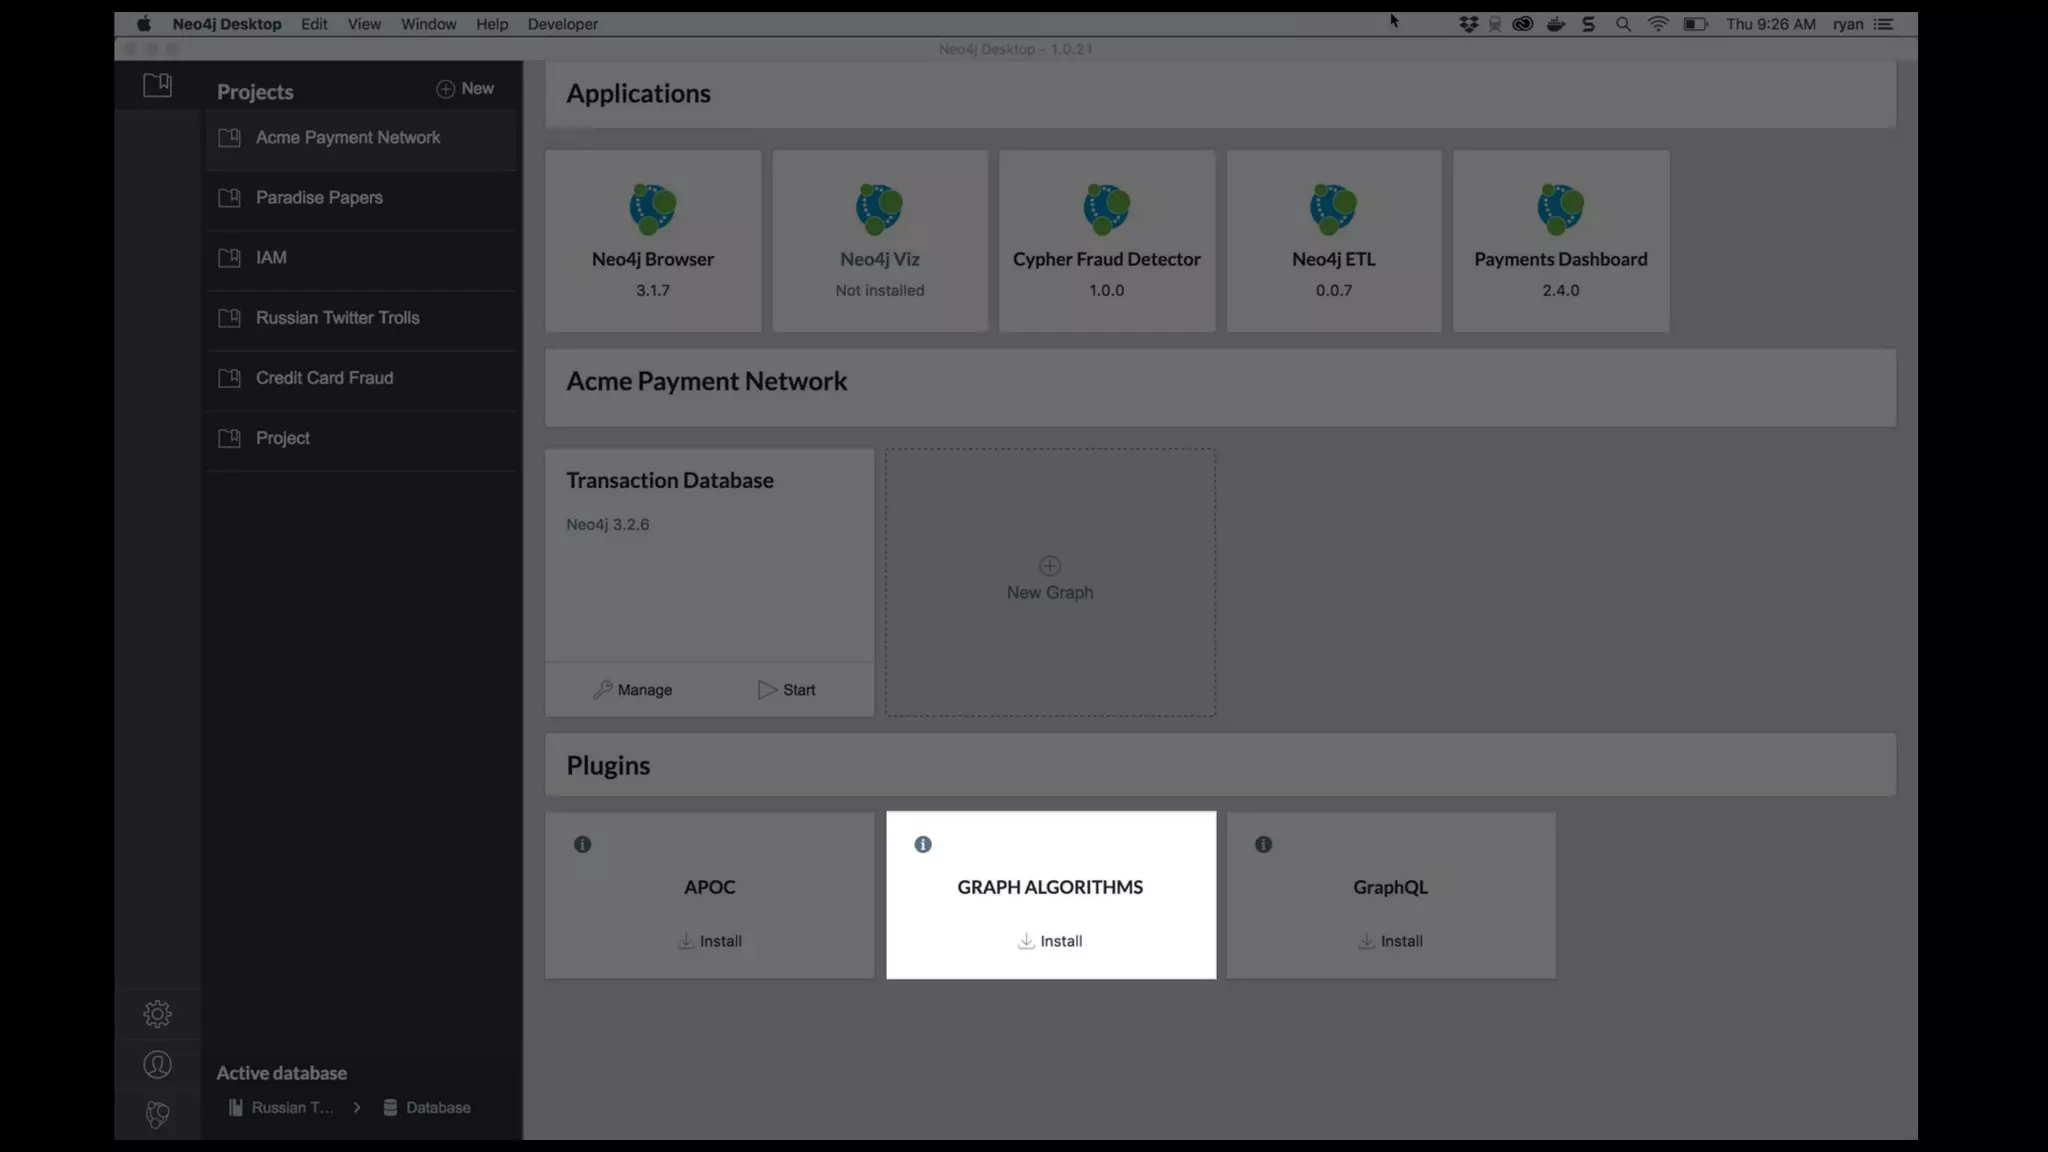The image size is (2048, 1152).
Task: Click the chevron between active database breadcrumbs
Action: (x=357, y=1108)
